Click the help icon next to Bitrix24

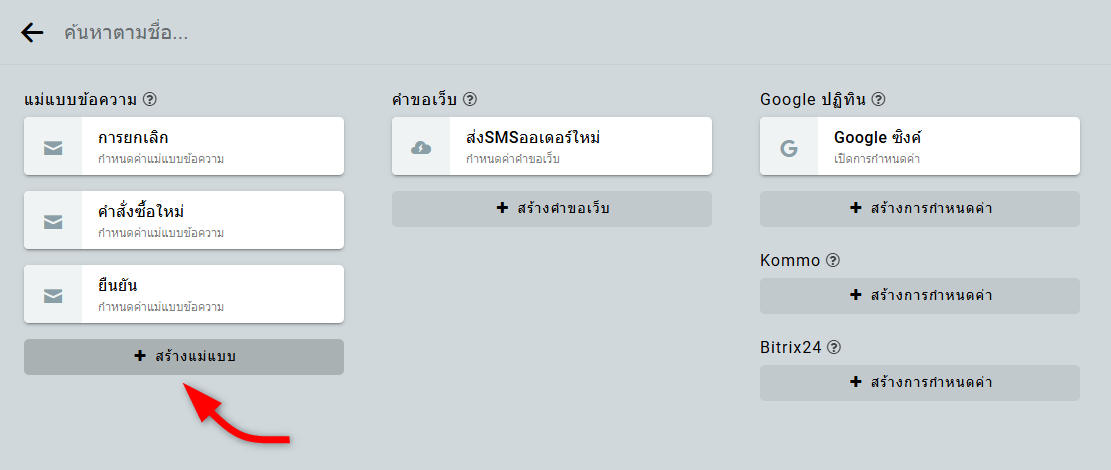(834, 347)
